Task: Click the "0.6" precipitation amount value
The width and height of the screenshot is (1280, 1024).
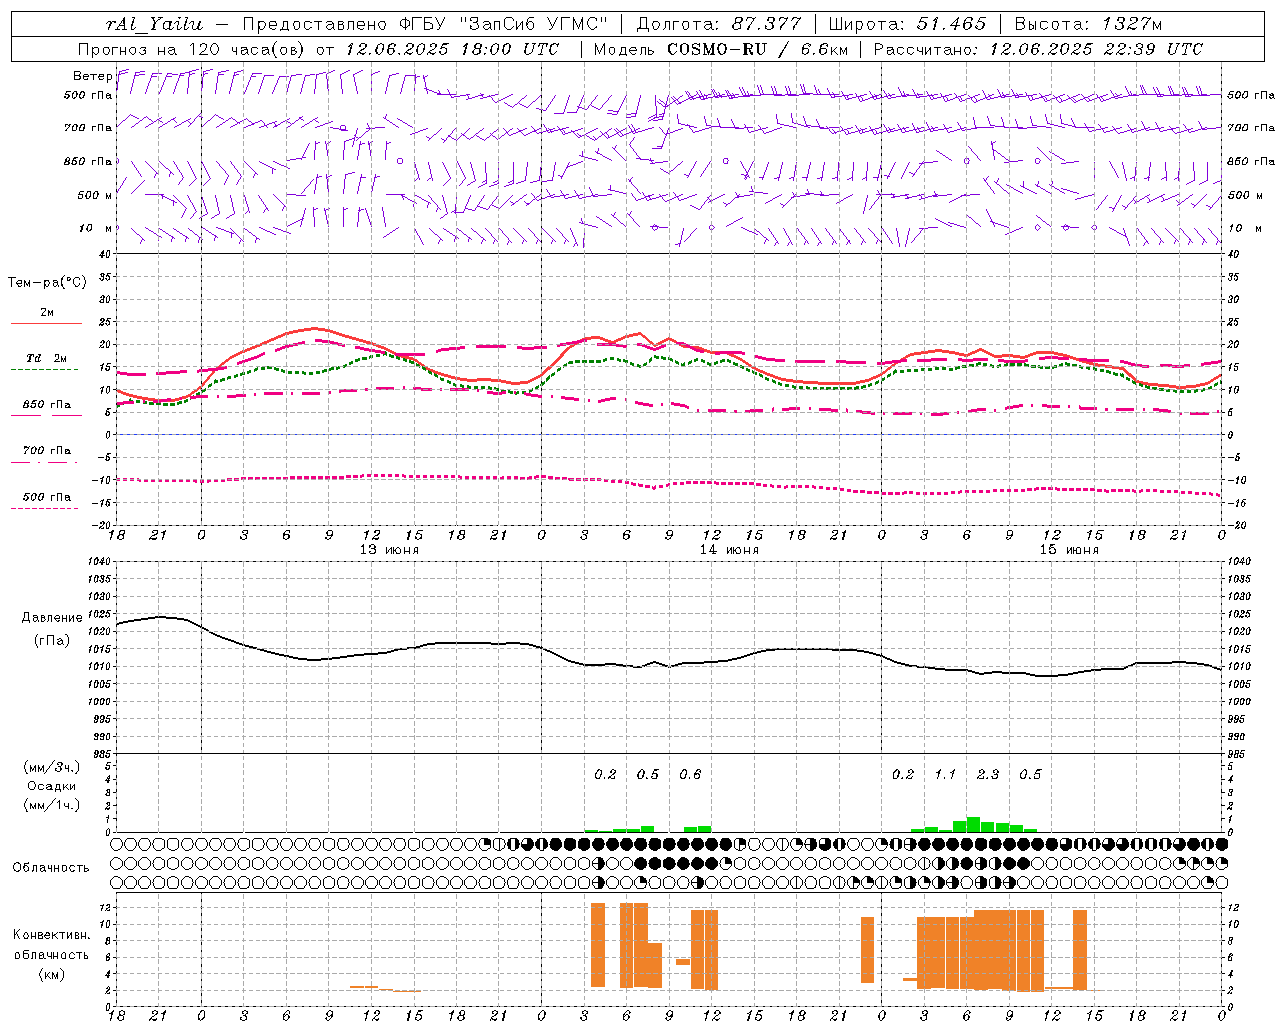Action: coord(690,774)
